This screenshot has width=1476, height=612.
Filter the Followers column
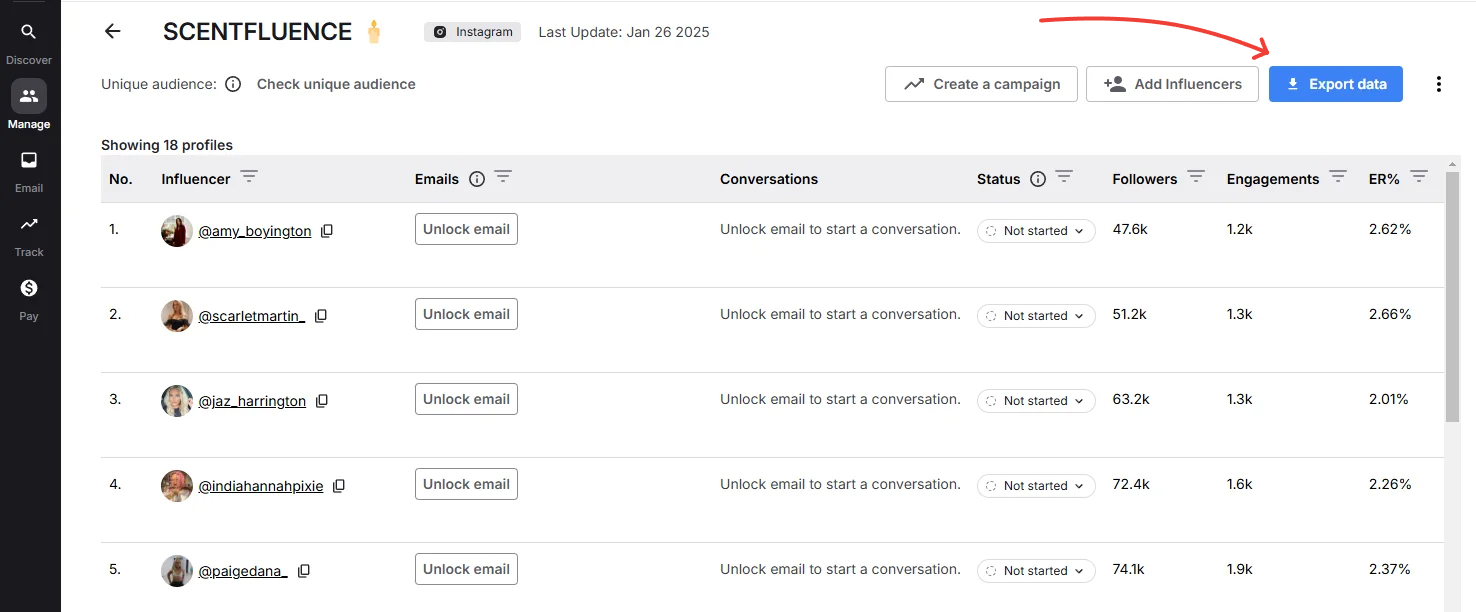click(x=1196, y=177)
